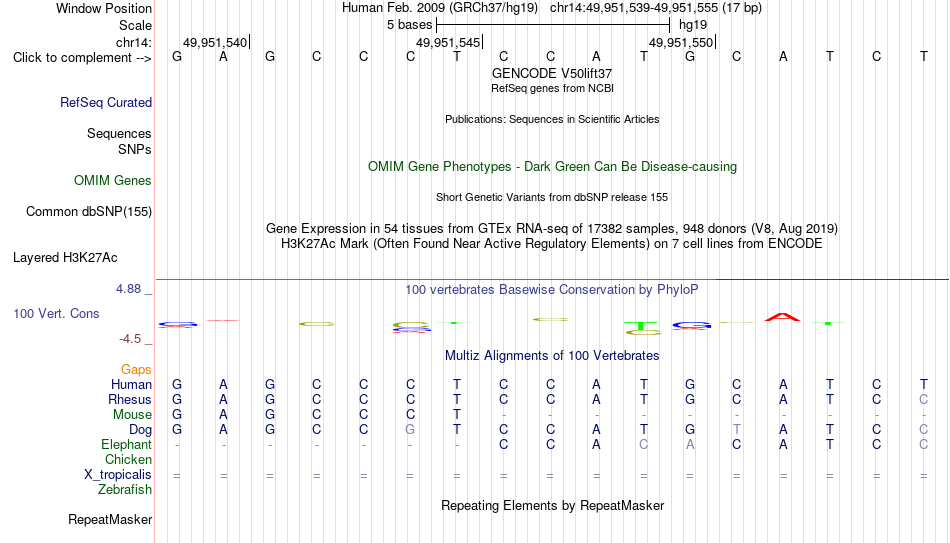
Task: Click the chr14:49,951,539-49,951,555 position text
Action: 656,8
